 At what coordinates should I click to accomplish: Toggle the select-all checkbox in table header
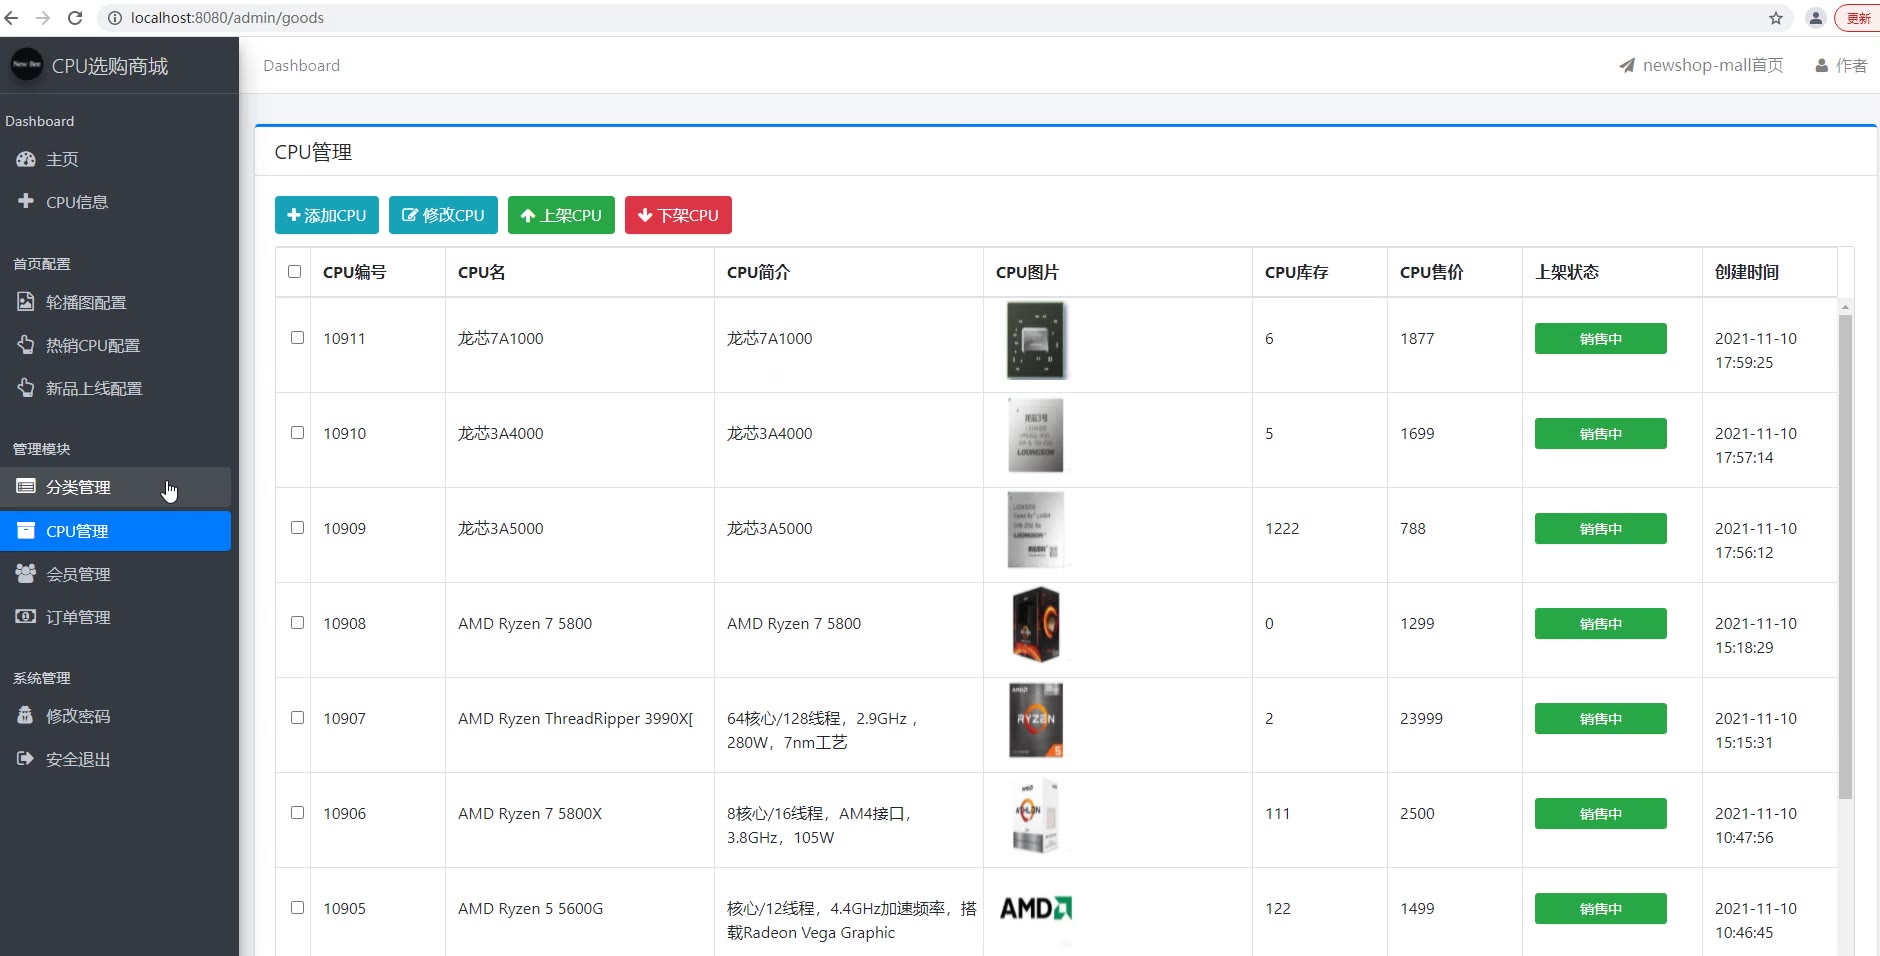coord(294,271)
